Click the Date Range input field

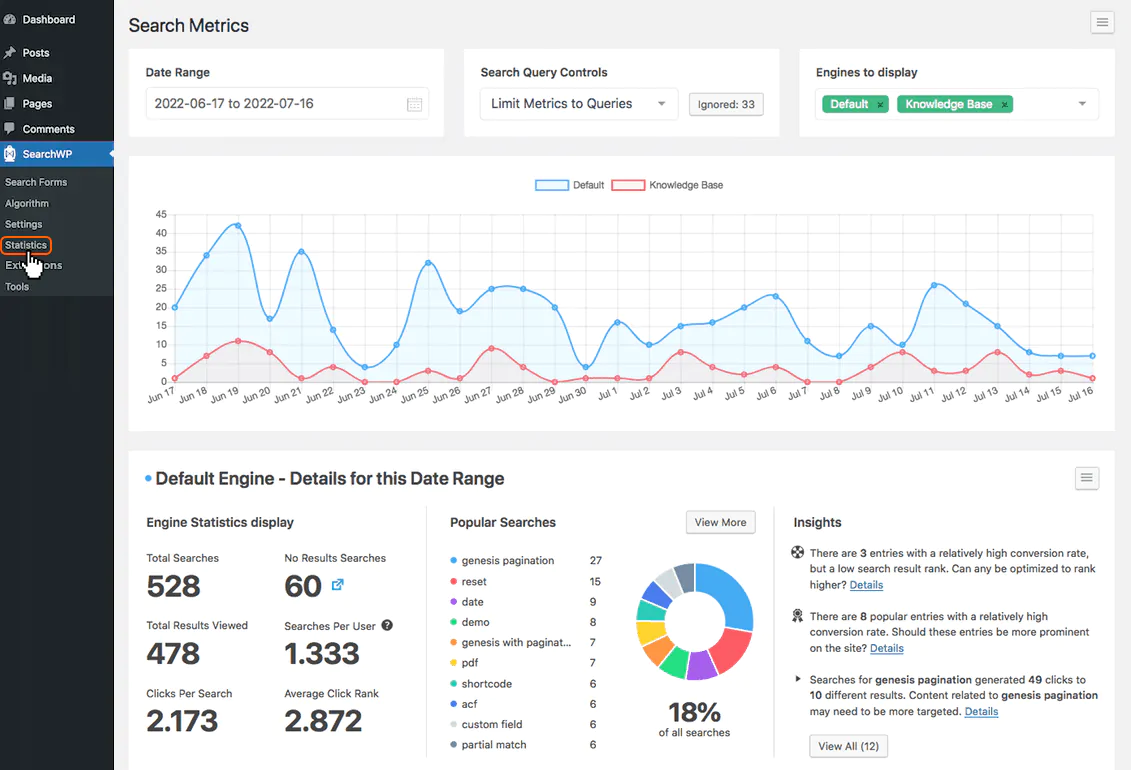tap(287, 104)
